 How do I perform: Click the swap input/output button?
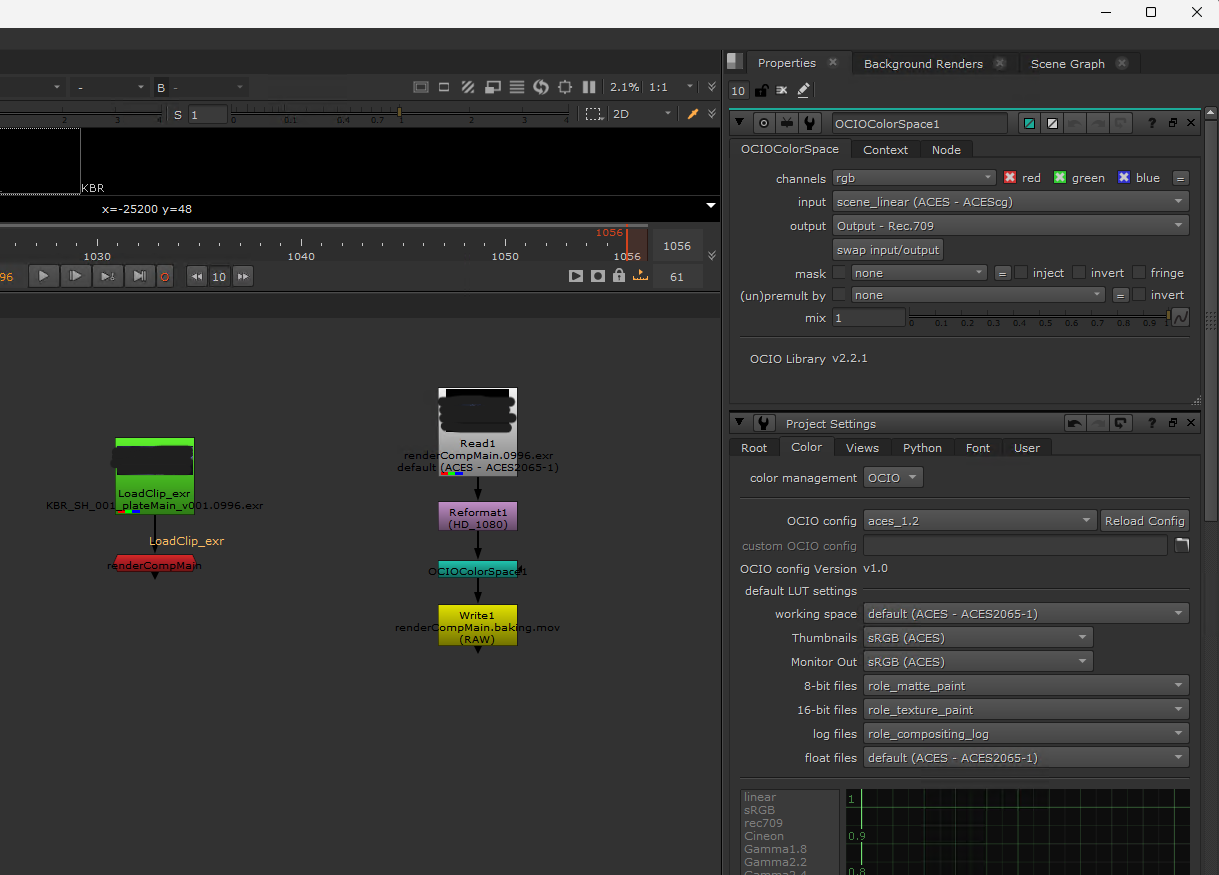(x=888, y=249)
